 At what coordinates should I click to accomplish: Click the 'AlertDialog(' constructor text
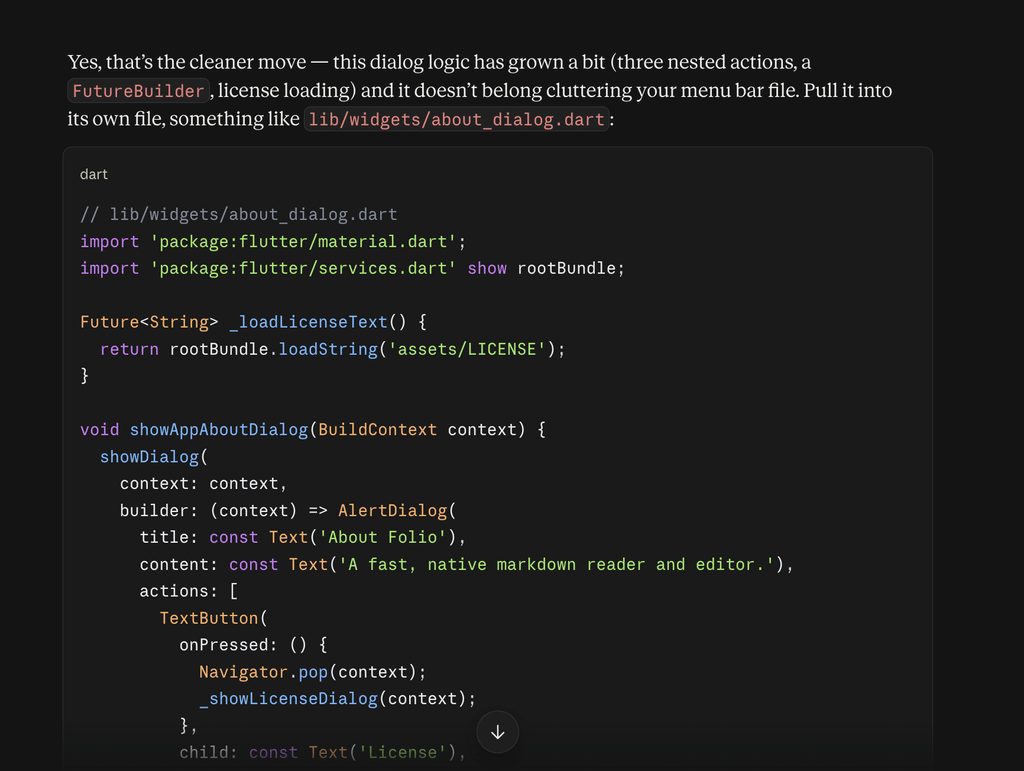(397, 511)
